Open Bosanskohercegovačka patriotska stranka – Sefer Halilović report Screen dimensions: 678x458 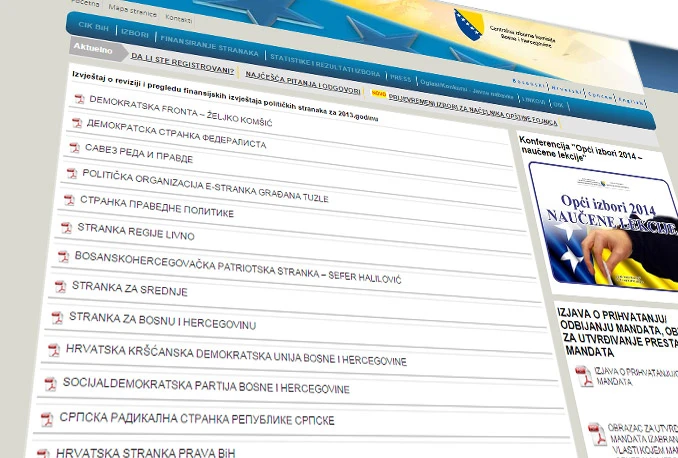pos(238,267)
